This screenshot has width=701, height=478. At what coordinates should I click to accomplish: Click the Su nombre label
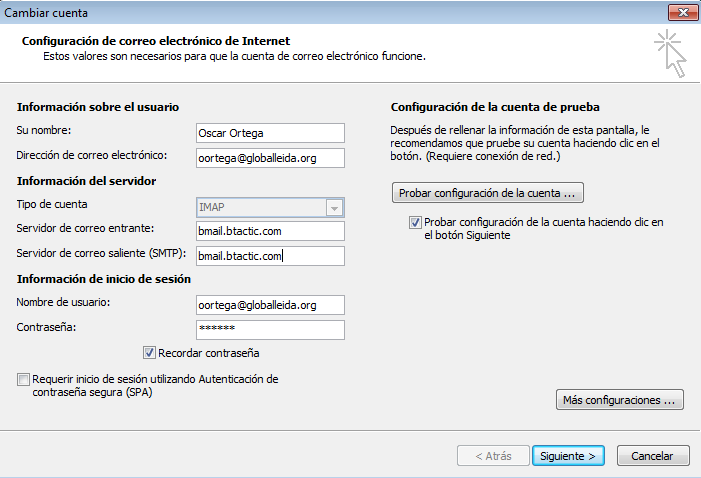coord(44,131)
